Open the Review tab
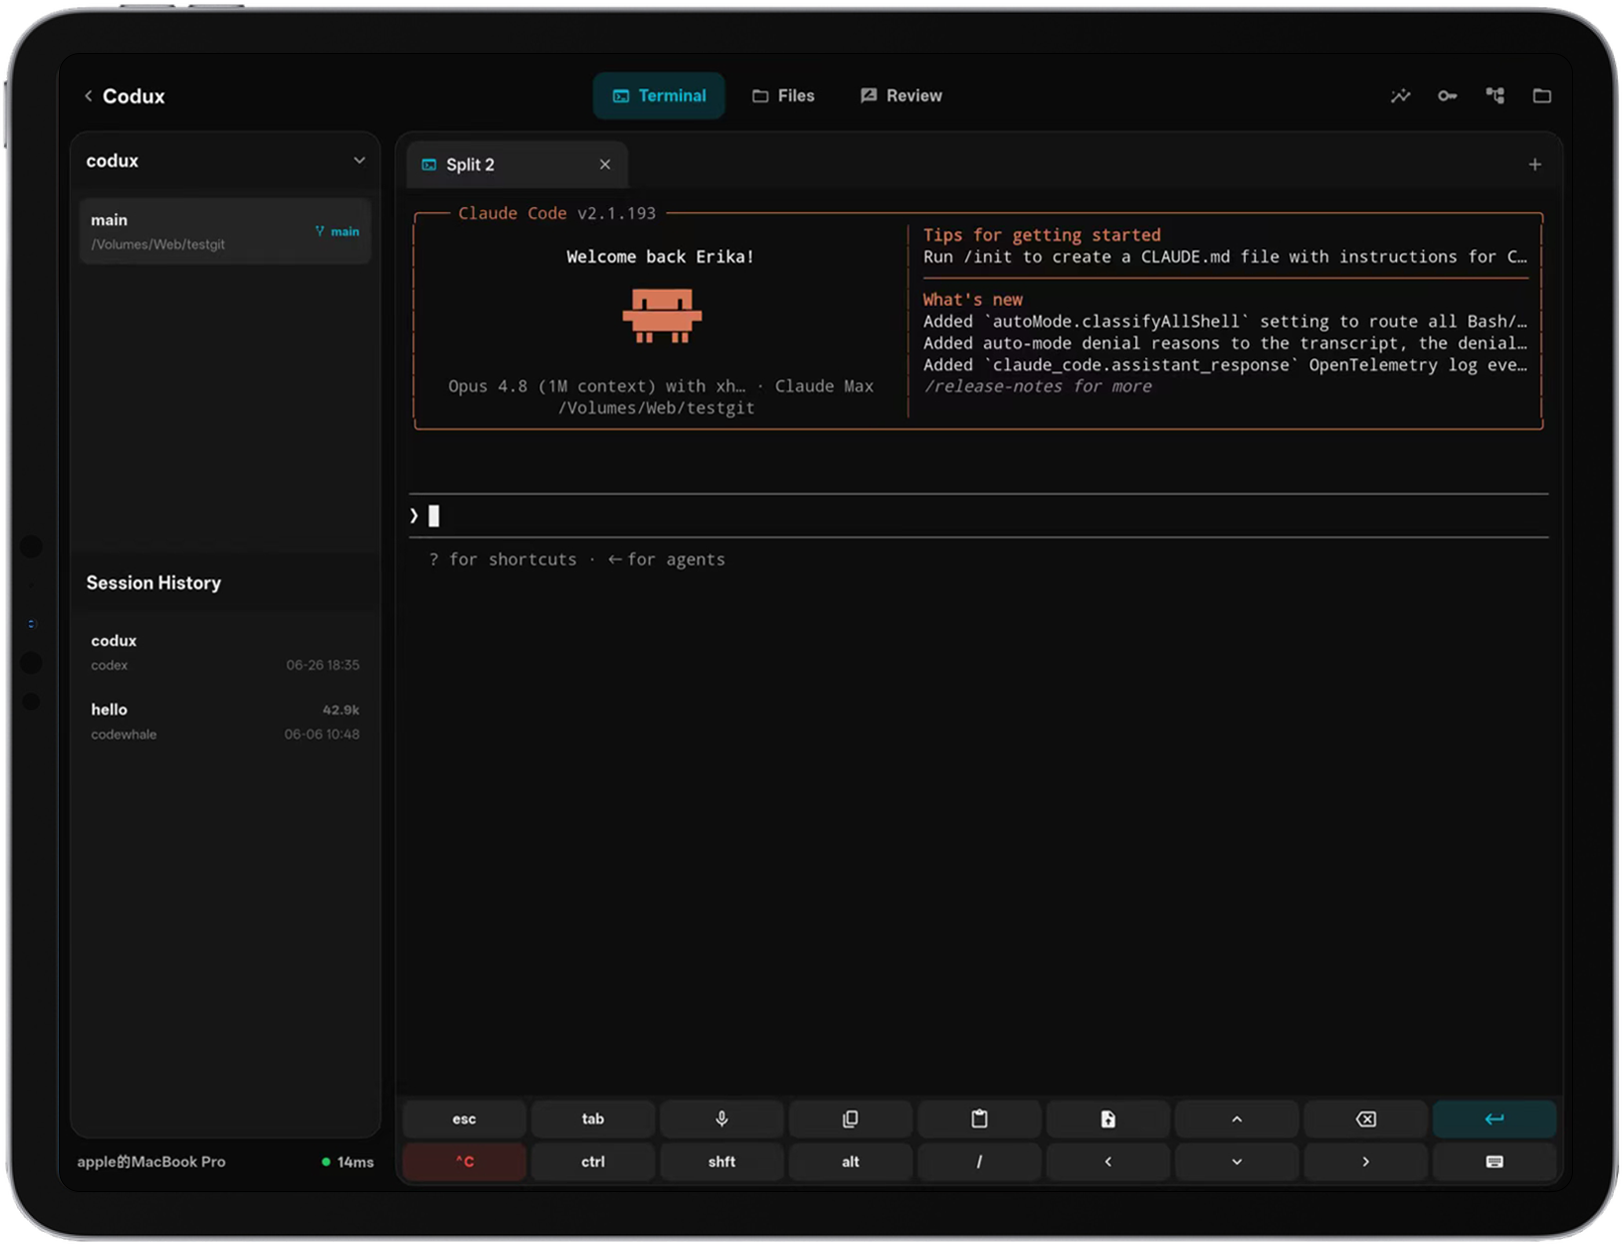1622x1245 pixels. [x=901, y=96]
